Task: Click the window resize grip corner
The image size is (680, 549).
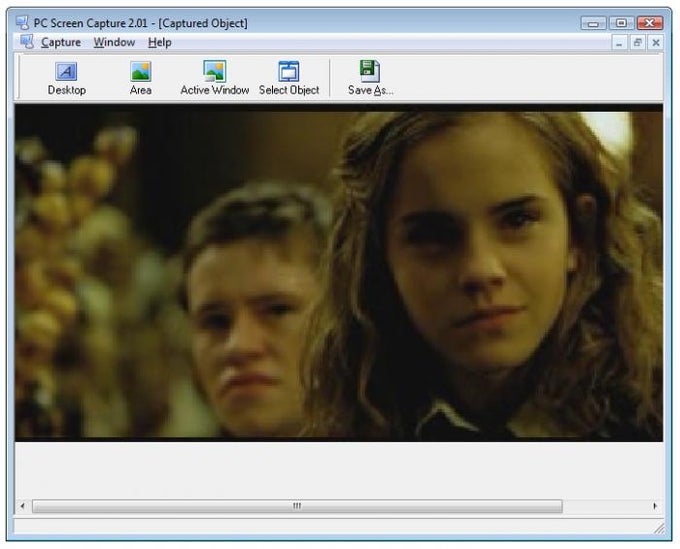Action: 660,528
